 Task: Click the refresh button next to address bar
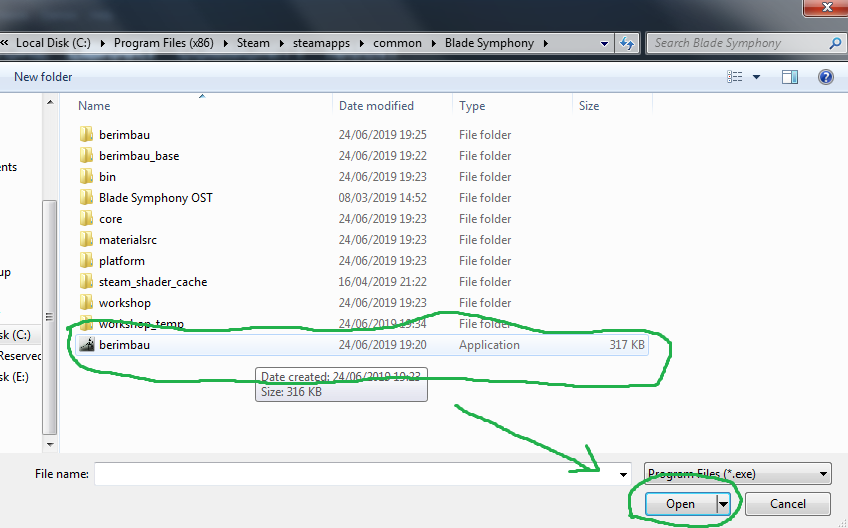click(x=627, y=43)
